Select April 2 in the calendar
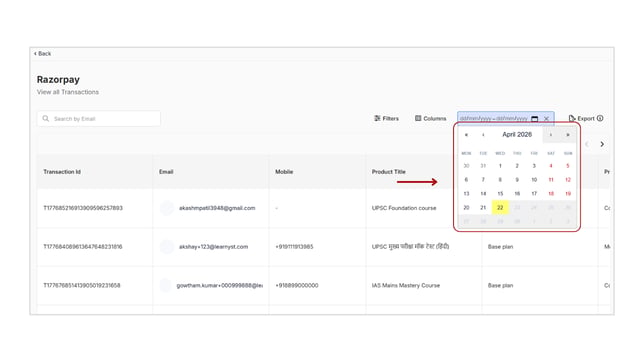Image resolution: width=644 pixels, height=362 pixels. coord(517,166)
